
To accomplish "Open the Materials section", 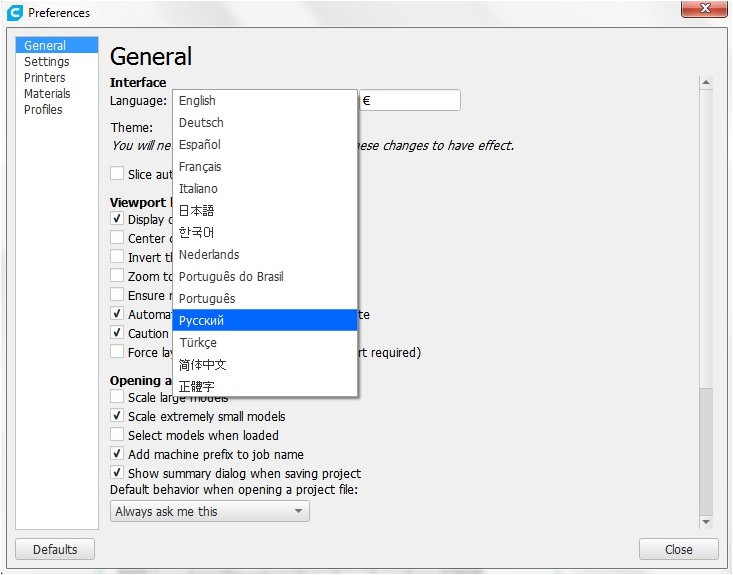I will pos(47,94).
